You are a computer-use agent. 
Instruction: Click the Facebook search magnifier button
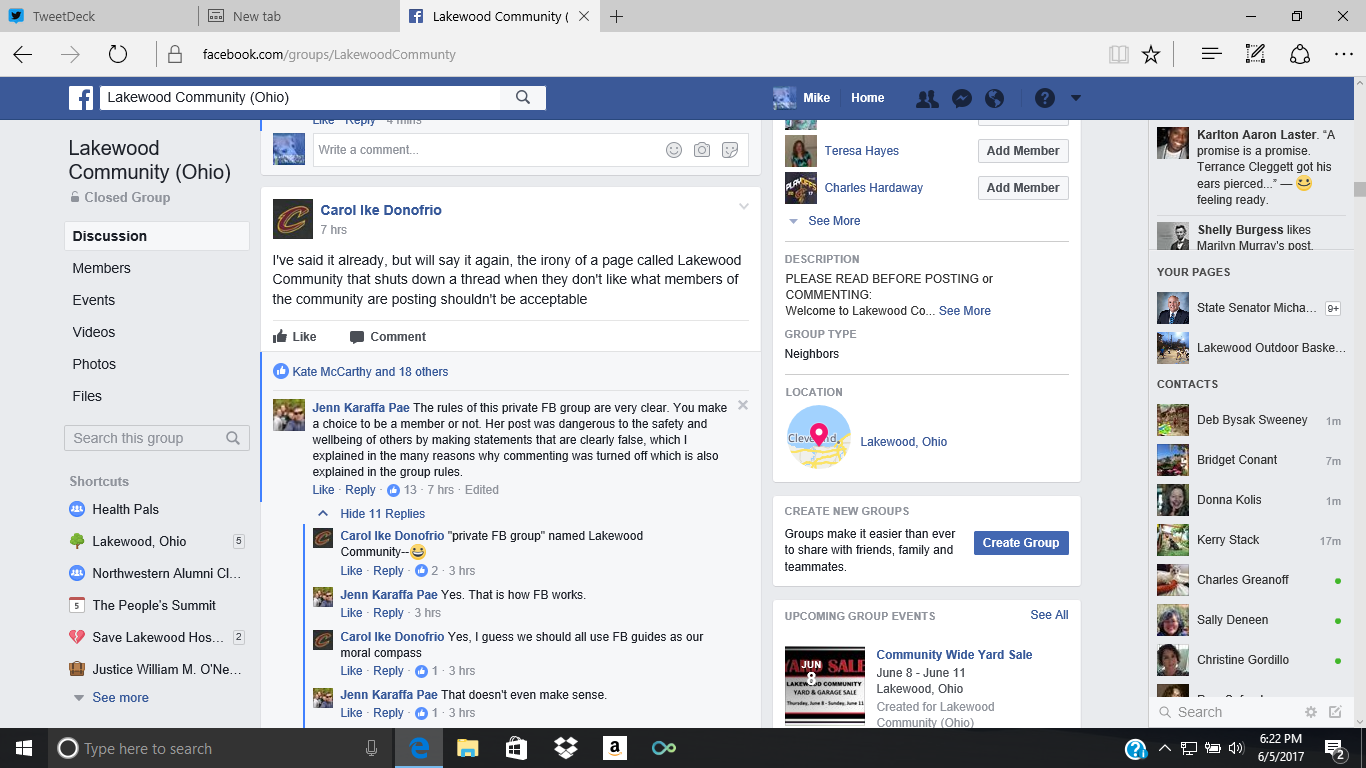523,97
